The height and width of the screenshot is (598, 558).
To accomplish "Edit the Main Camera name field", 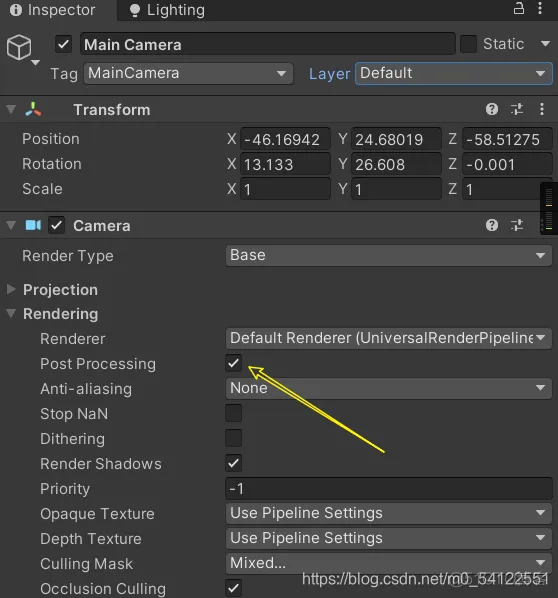I will (268, 44).
